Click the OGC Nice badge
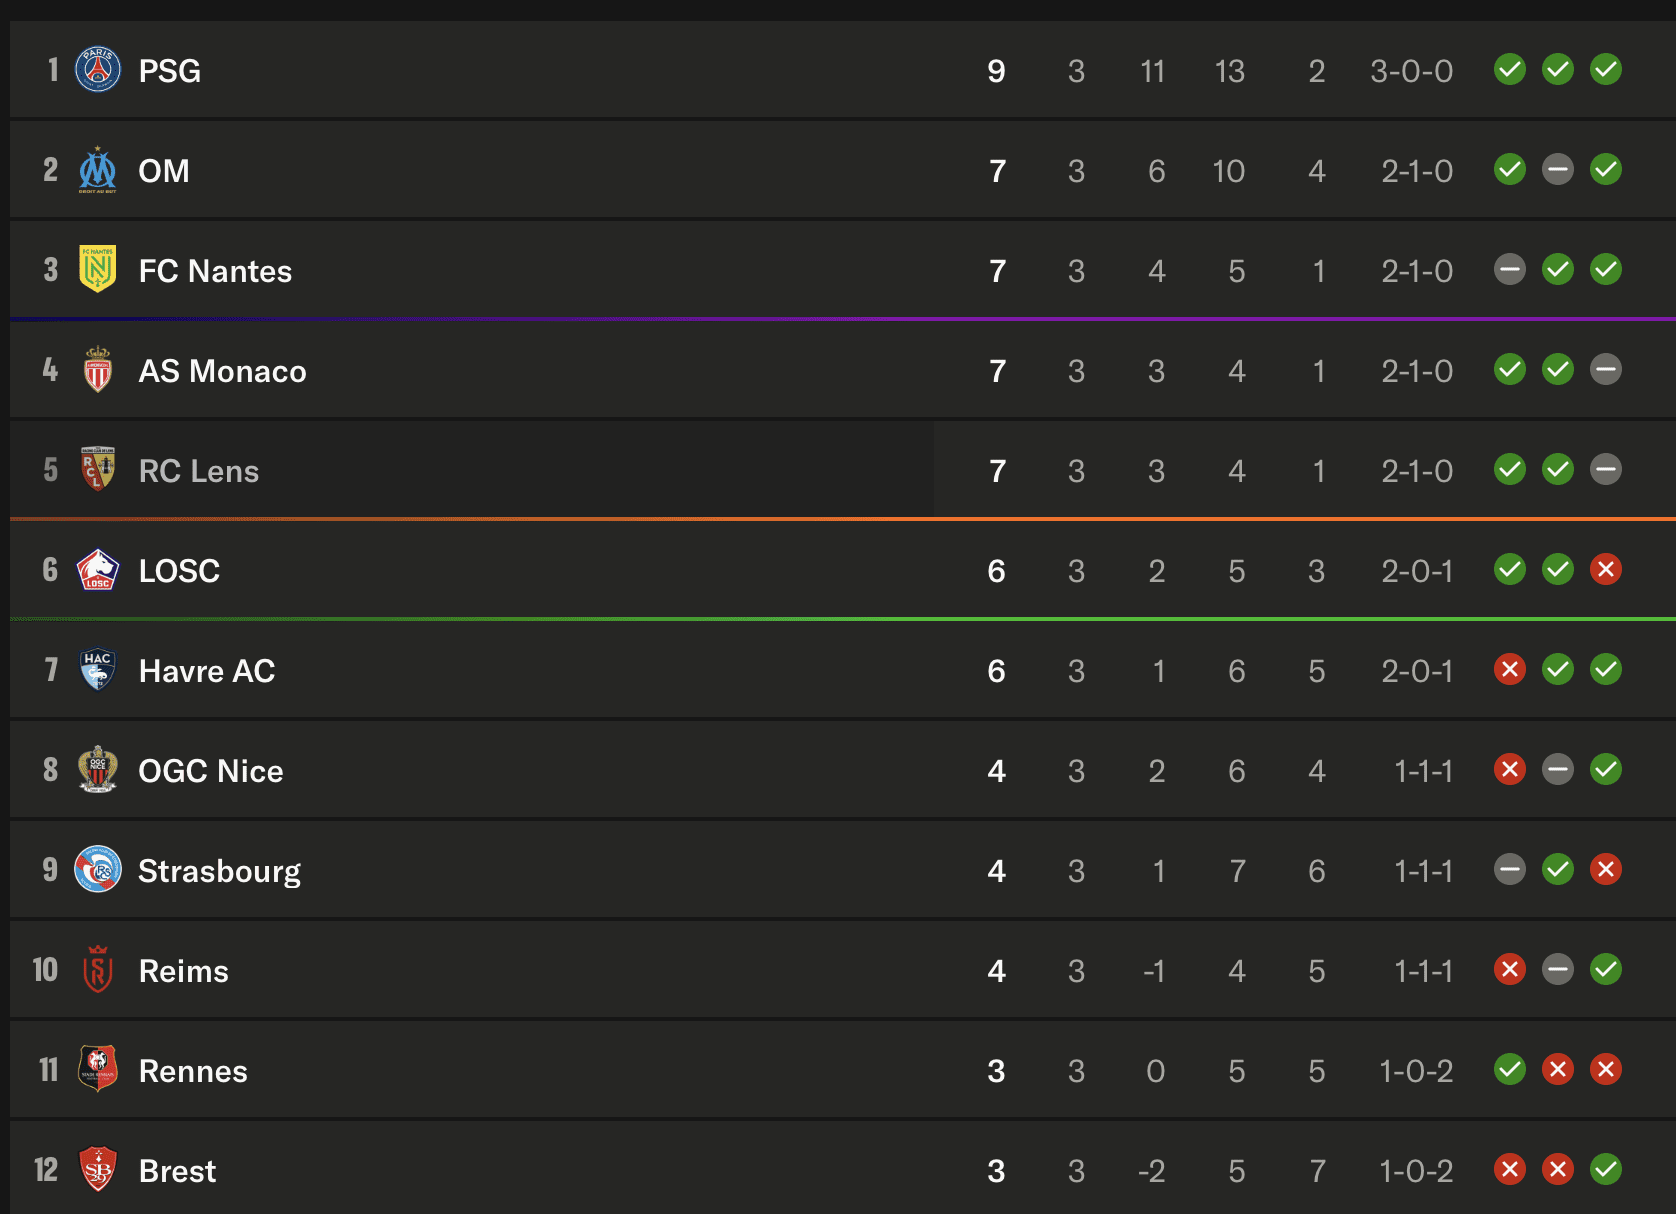The width and height of the screenshot is (1676, 1214). (x=98, y=769)
